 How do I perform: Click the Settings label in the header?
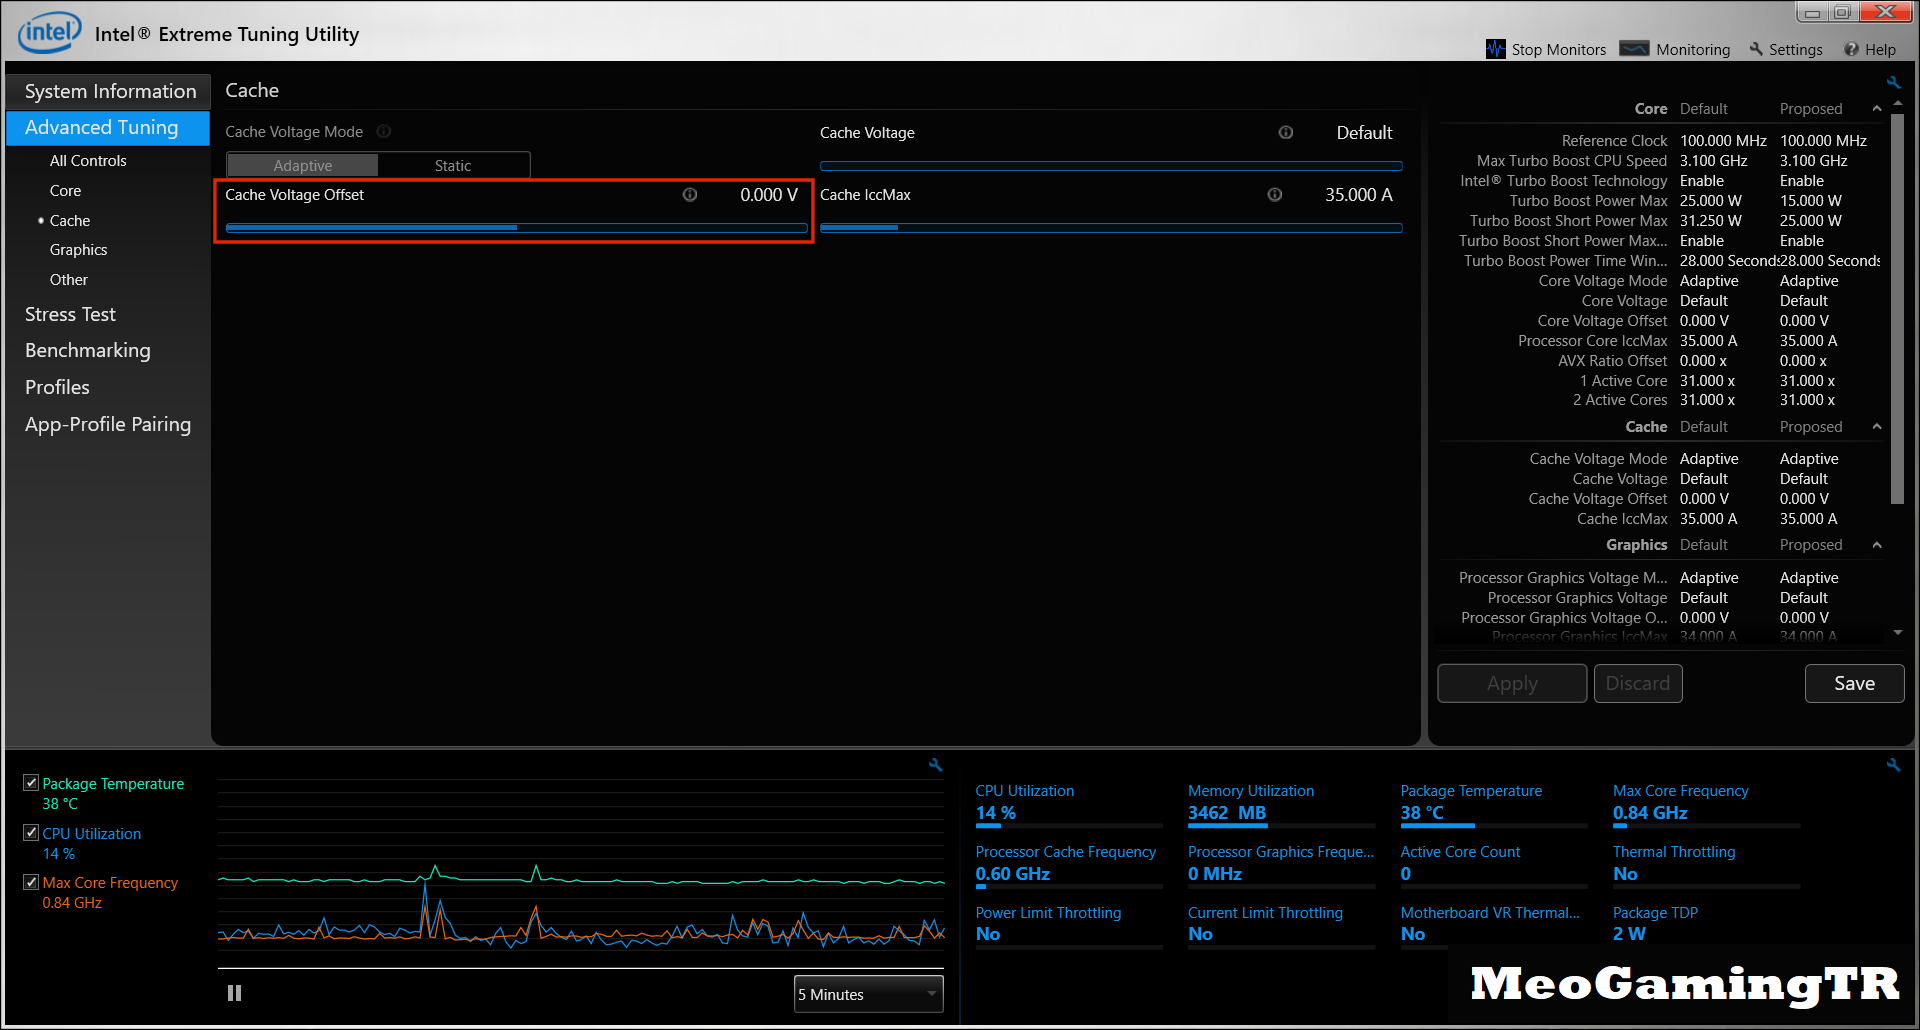click(1796, 49)
